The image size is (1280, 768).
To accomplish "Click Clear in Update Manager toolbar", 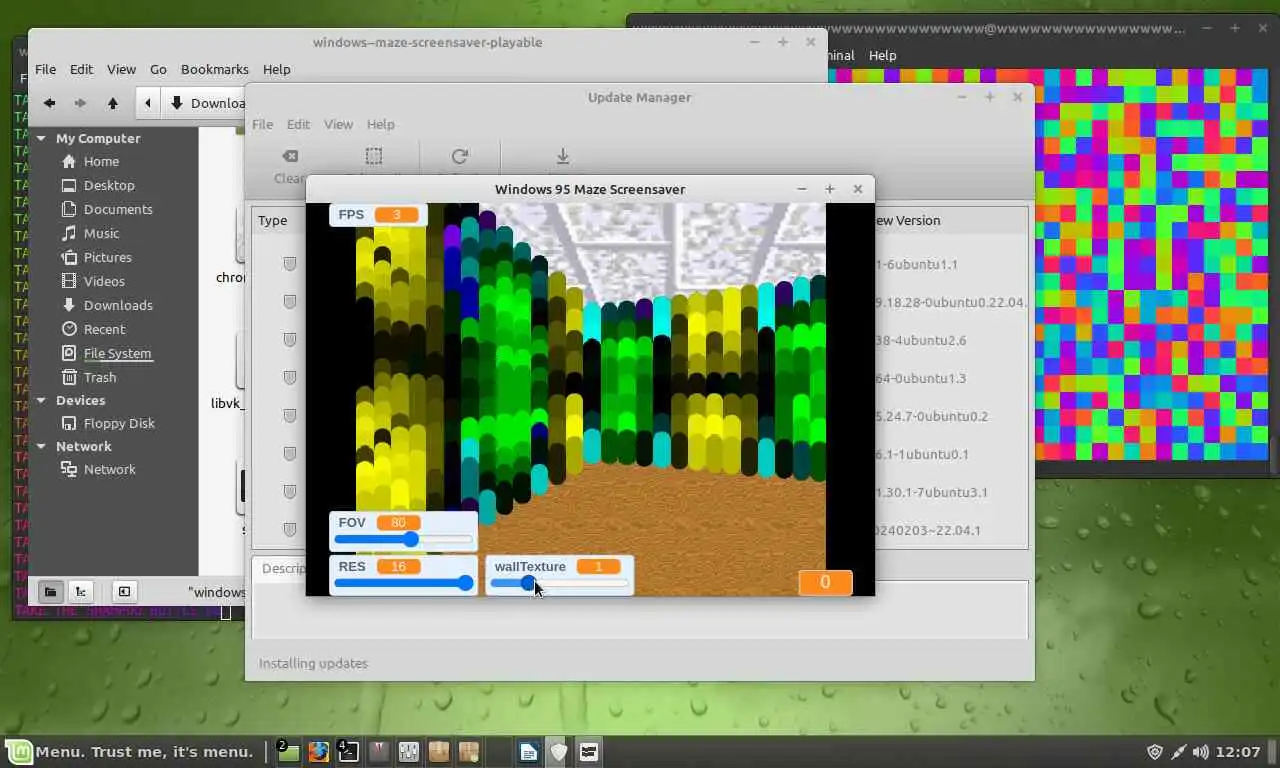I will [289, 165].
